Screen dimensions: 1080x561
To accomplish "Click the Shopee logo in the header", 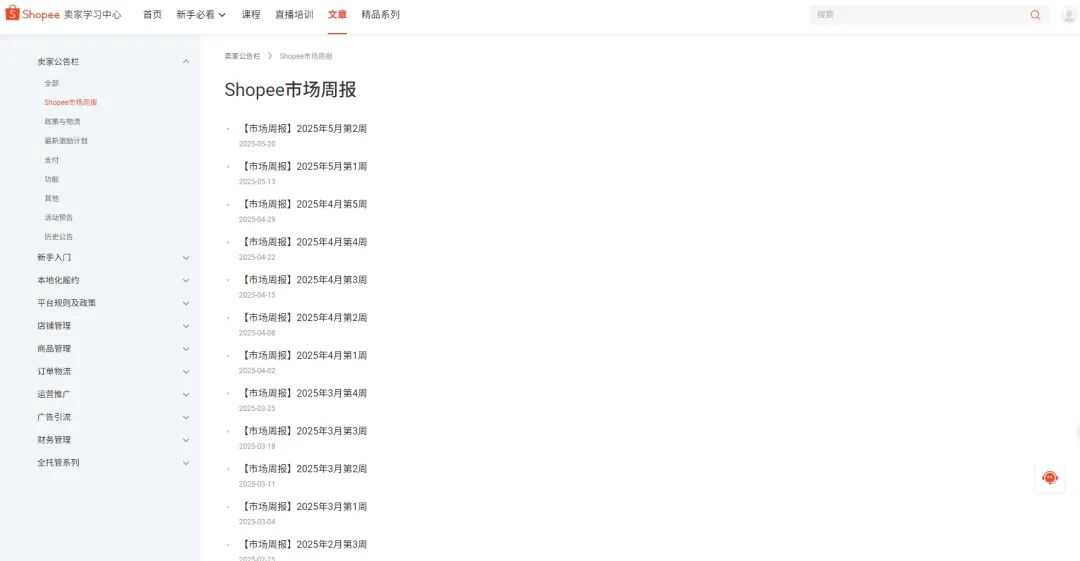I will 32,14.
